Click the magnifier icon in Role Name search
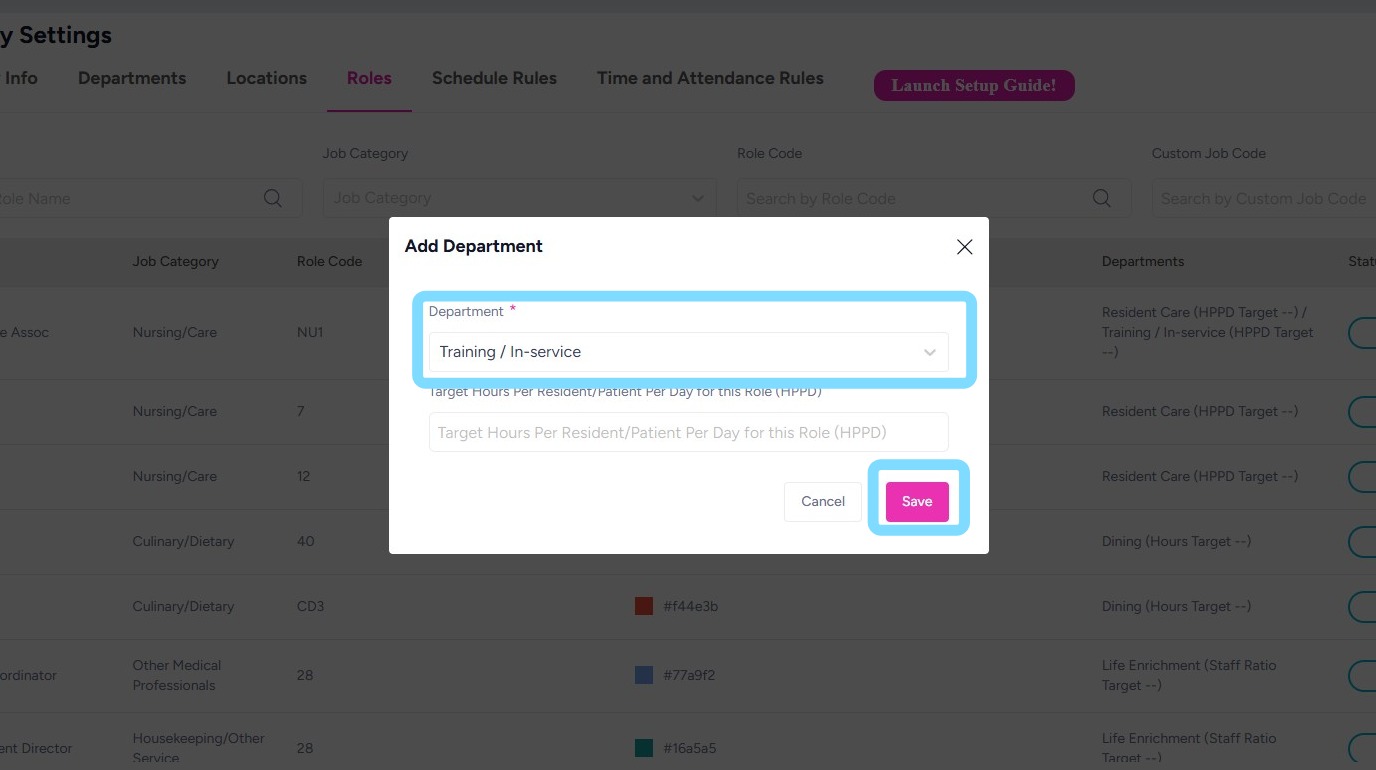This screenshot has width=1376, height=770. click(272, 198)
